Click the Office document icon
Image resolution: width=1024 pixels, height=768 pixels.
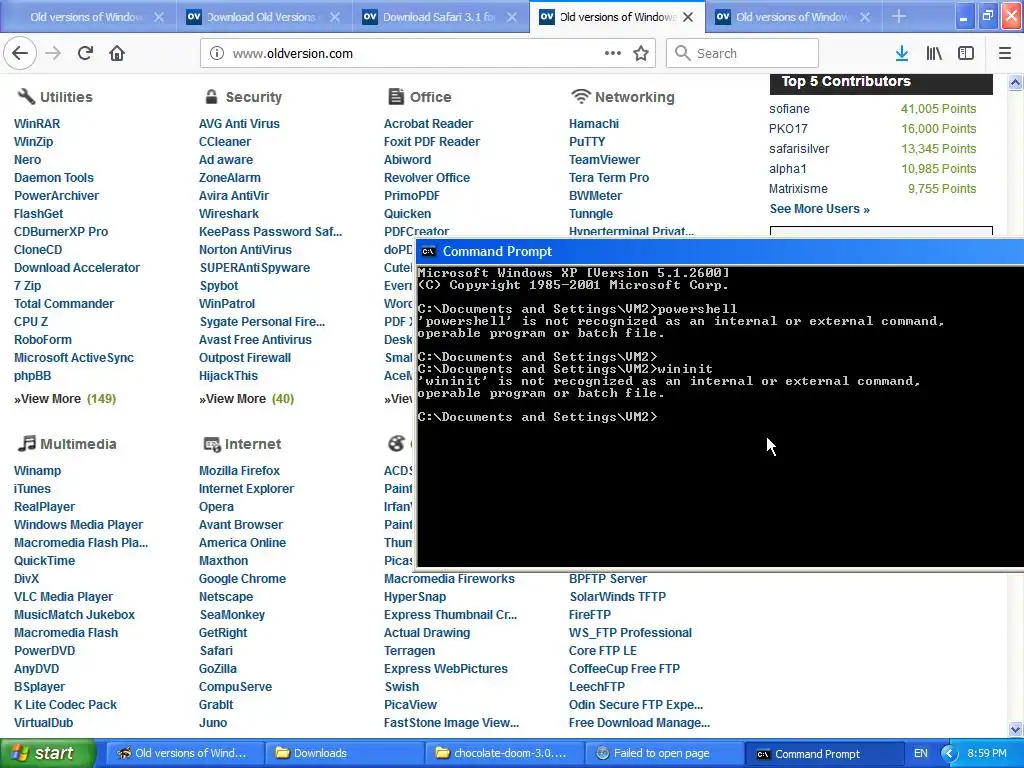(x=396, y=97)
